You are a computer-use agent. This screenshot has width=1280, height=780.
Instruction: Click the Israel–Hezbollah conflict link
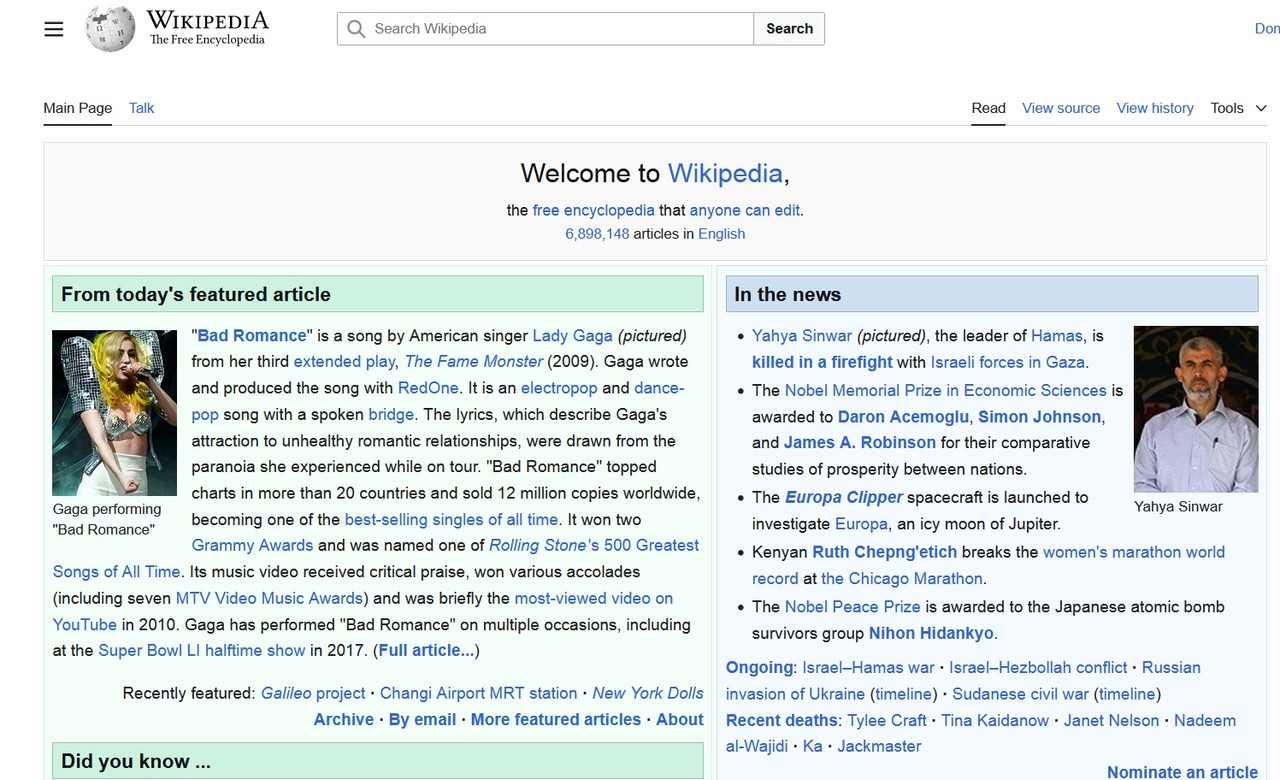[1038, 667]
